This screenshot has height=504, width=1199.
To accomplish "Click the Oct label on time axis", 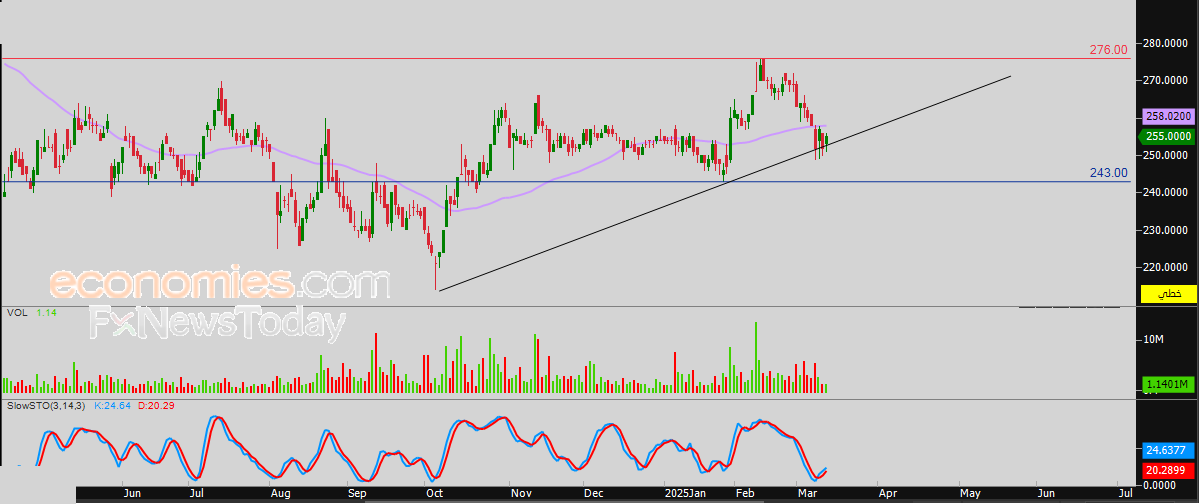I will point(435,494).
